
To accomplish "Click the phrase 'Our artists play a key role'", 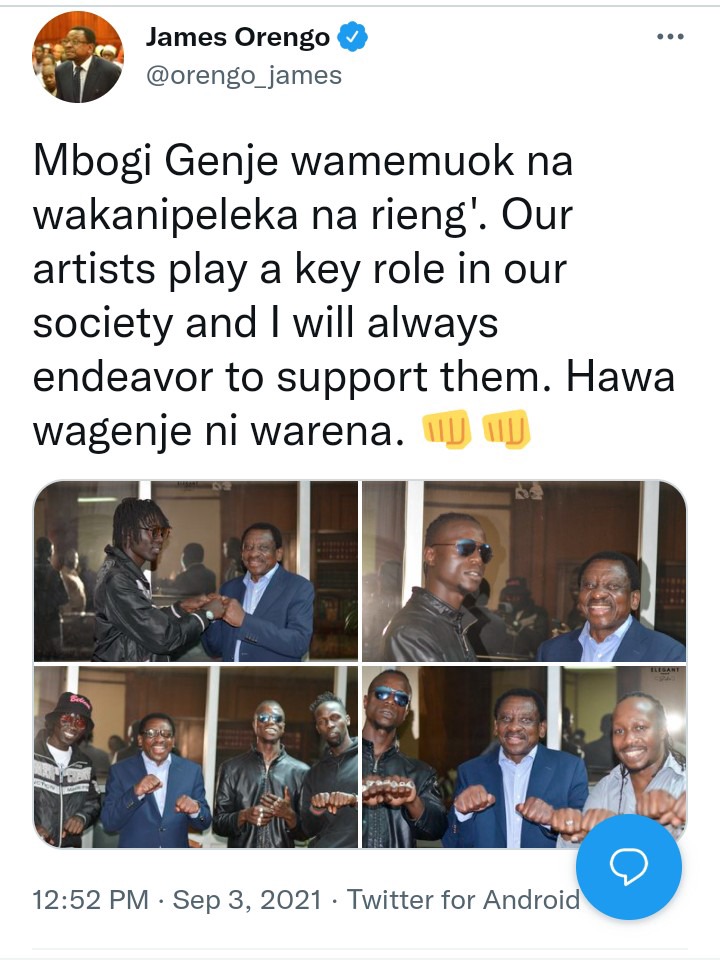I will click(x=300, y=242).
